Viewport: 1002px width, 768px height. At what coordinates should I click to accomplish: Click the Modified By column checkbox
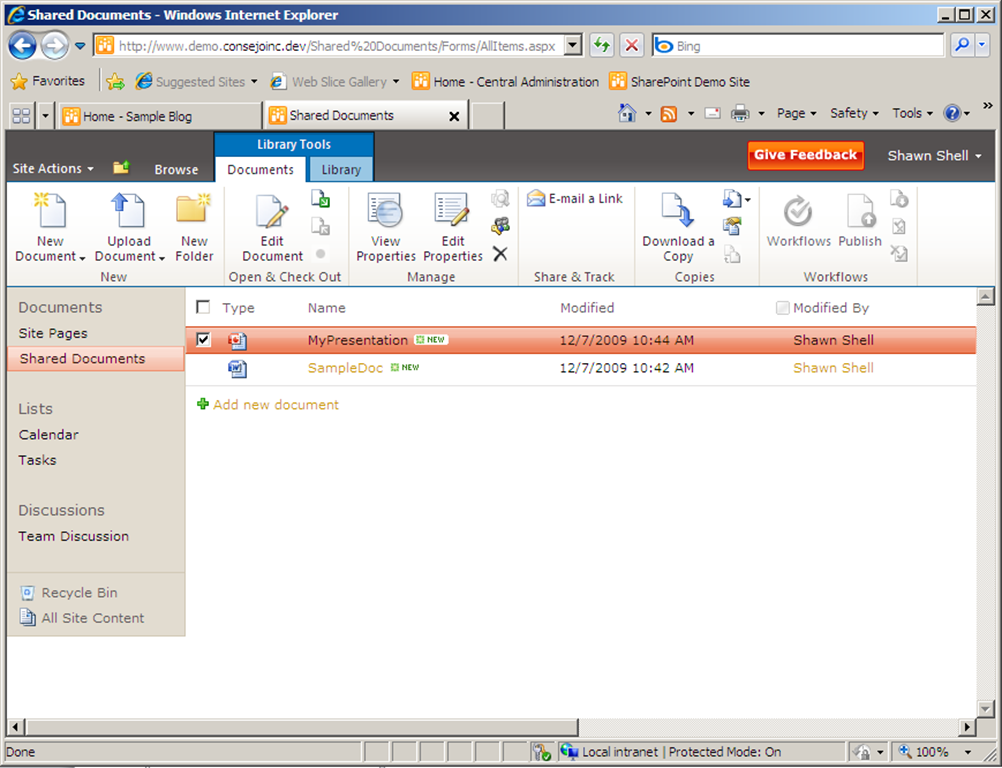coord(782,308)
